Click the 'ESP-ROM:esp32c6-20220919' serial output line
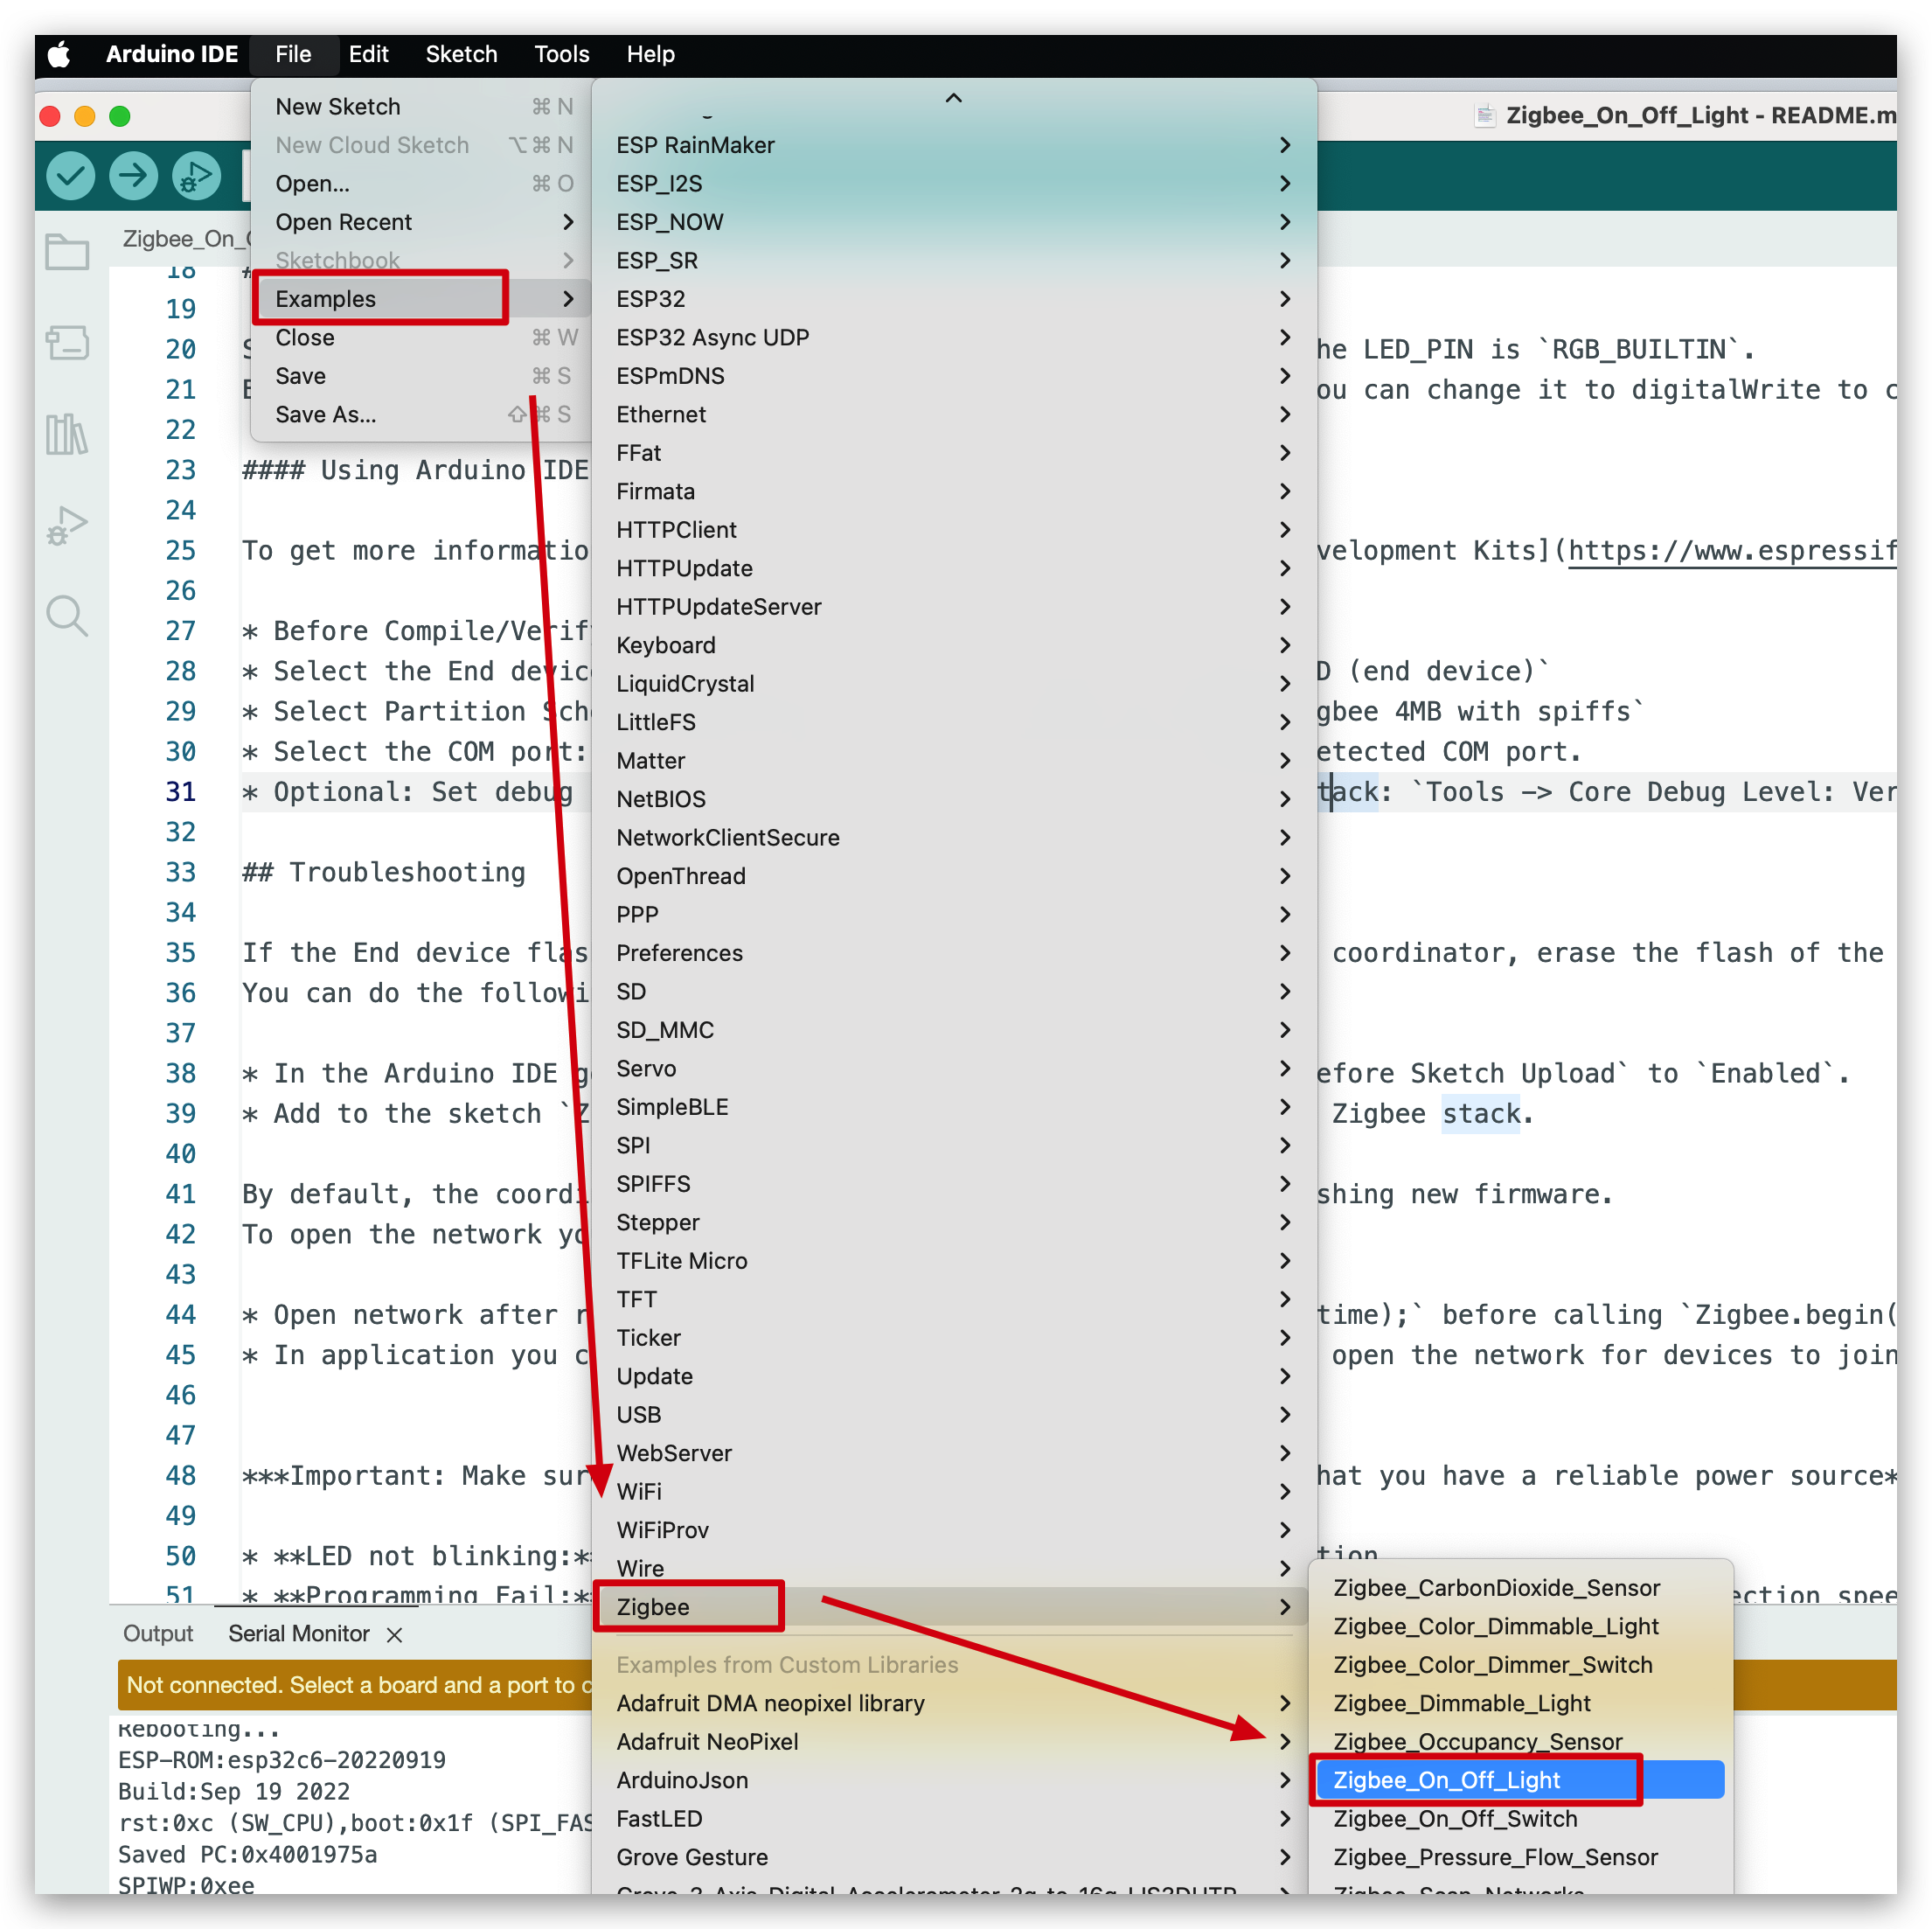 282,1760
